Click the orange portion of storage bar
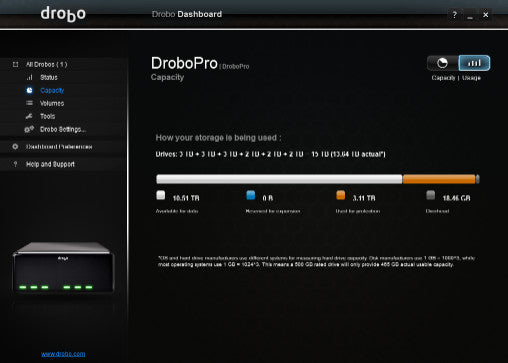The height and width of the screenshot is (363, 508). point(439,179)
